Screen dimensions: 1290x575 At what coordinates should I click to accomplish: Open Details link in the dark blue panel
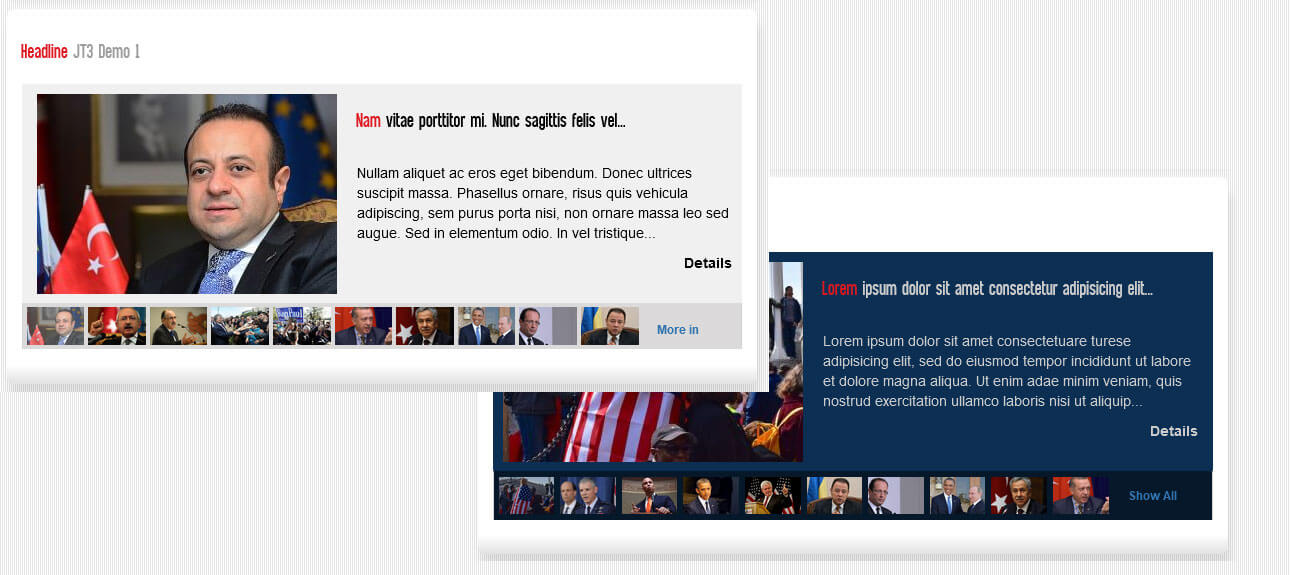[1173, 431]
